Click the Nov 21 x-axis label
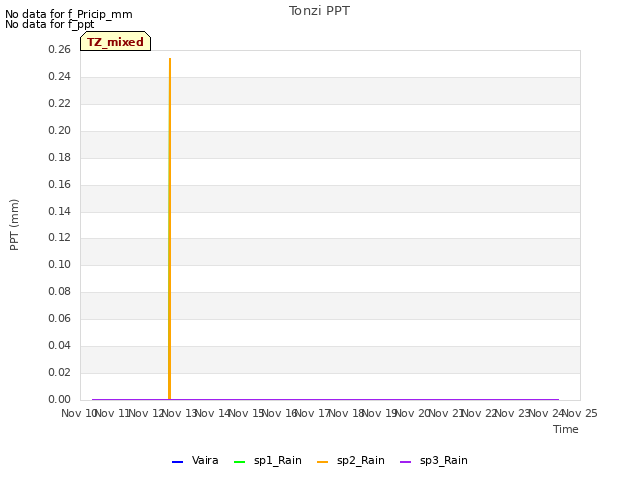Image resolution: width=640 pixels, height=480 pixels. point(447,413)
